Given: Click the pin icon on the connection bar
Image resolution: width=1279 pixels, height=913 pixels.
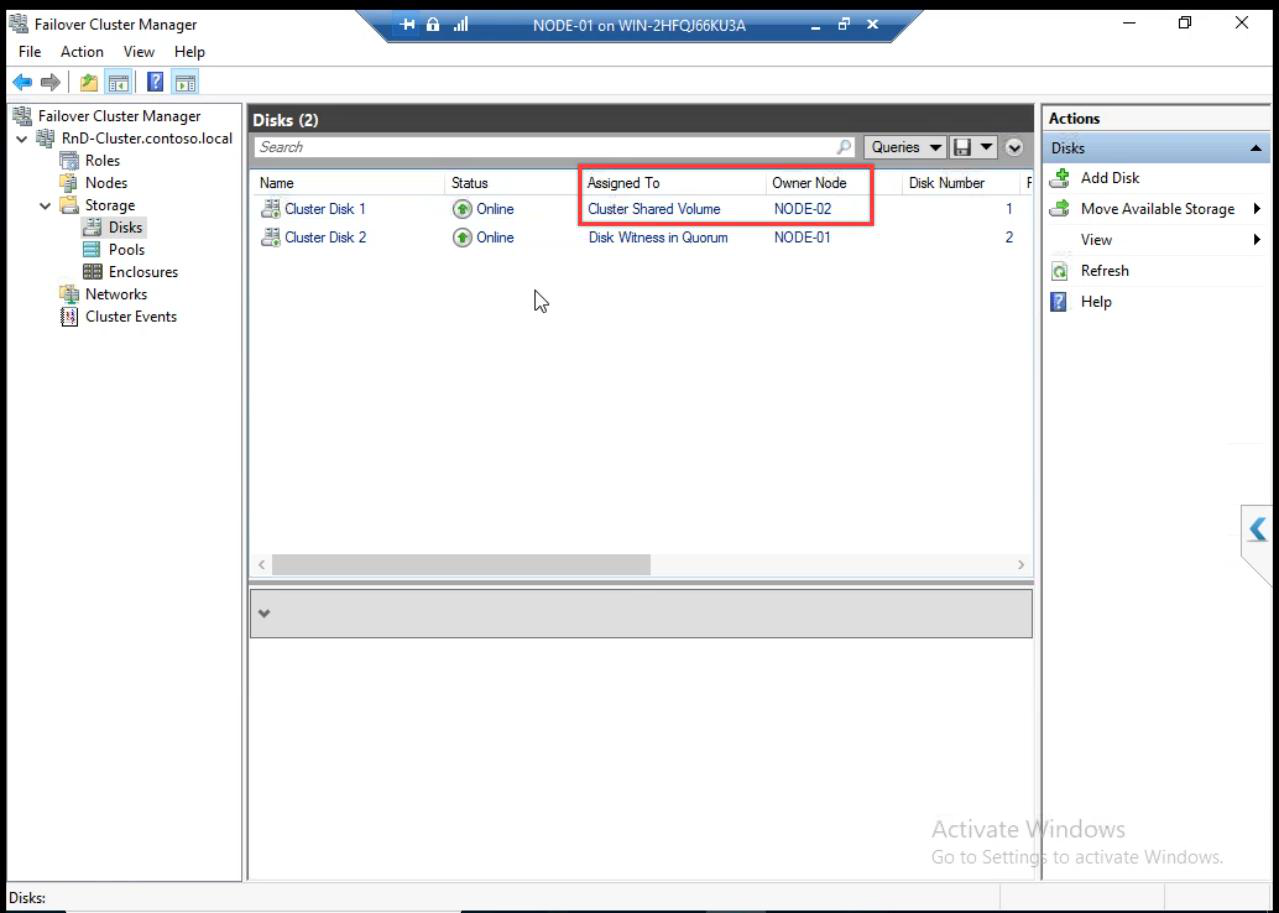Looking at the screenshot, I should pos(408,25).
